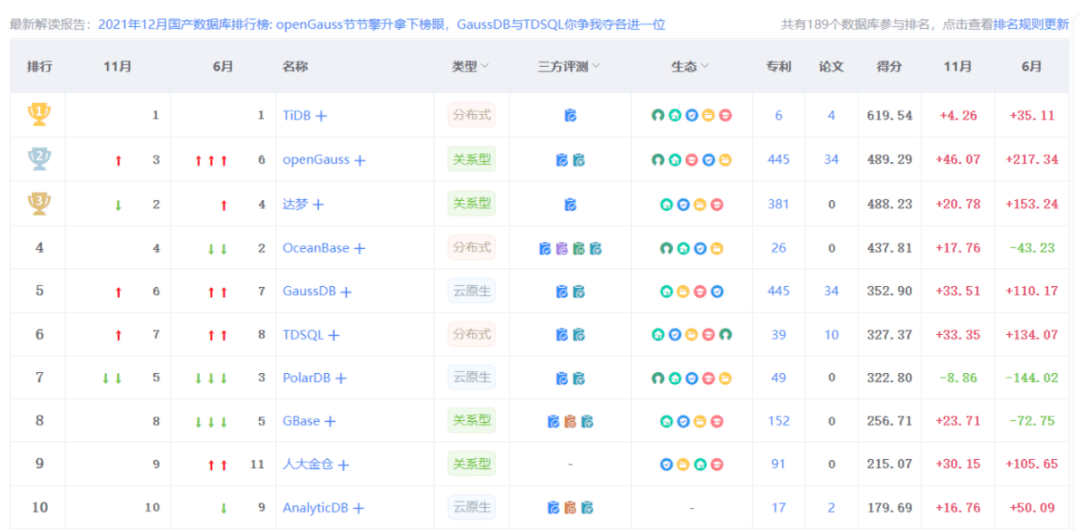
Task: Click TDSQL's paper count 10
Action: click(x=831, y=335)
